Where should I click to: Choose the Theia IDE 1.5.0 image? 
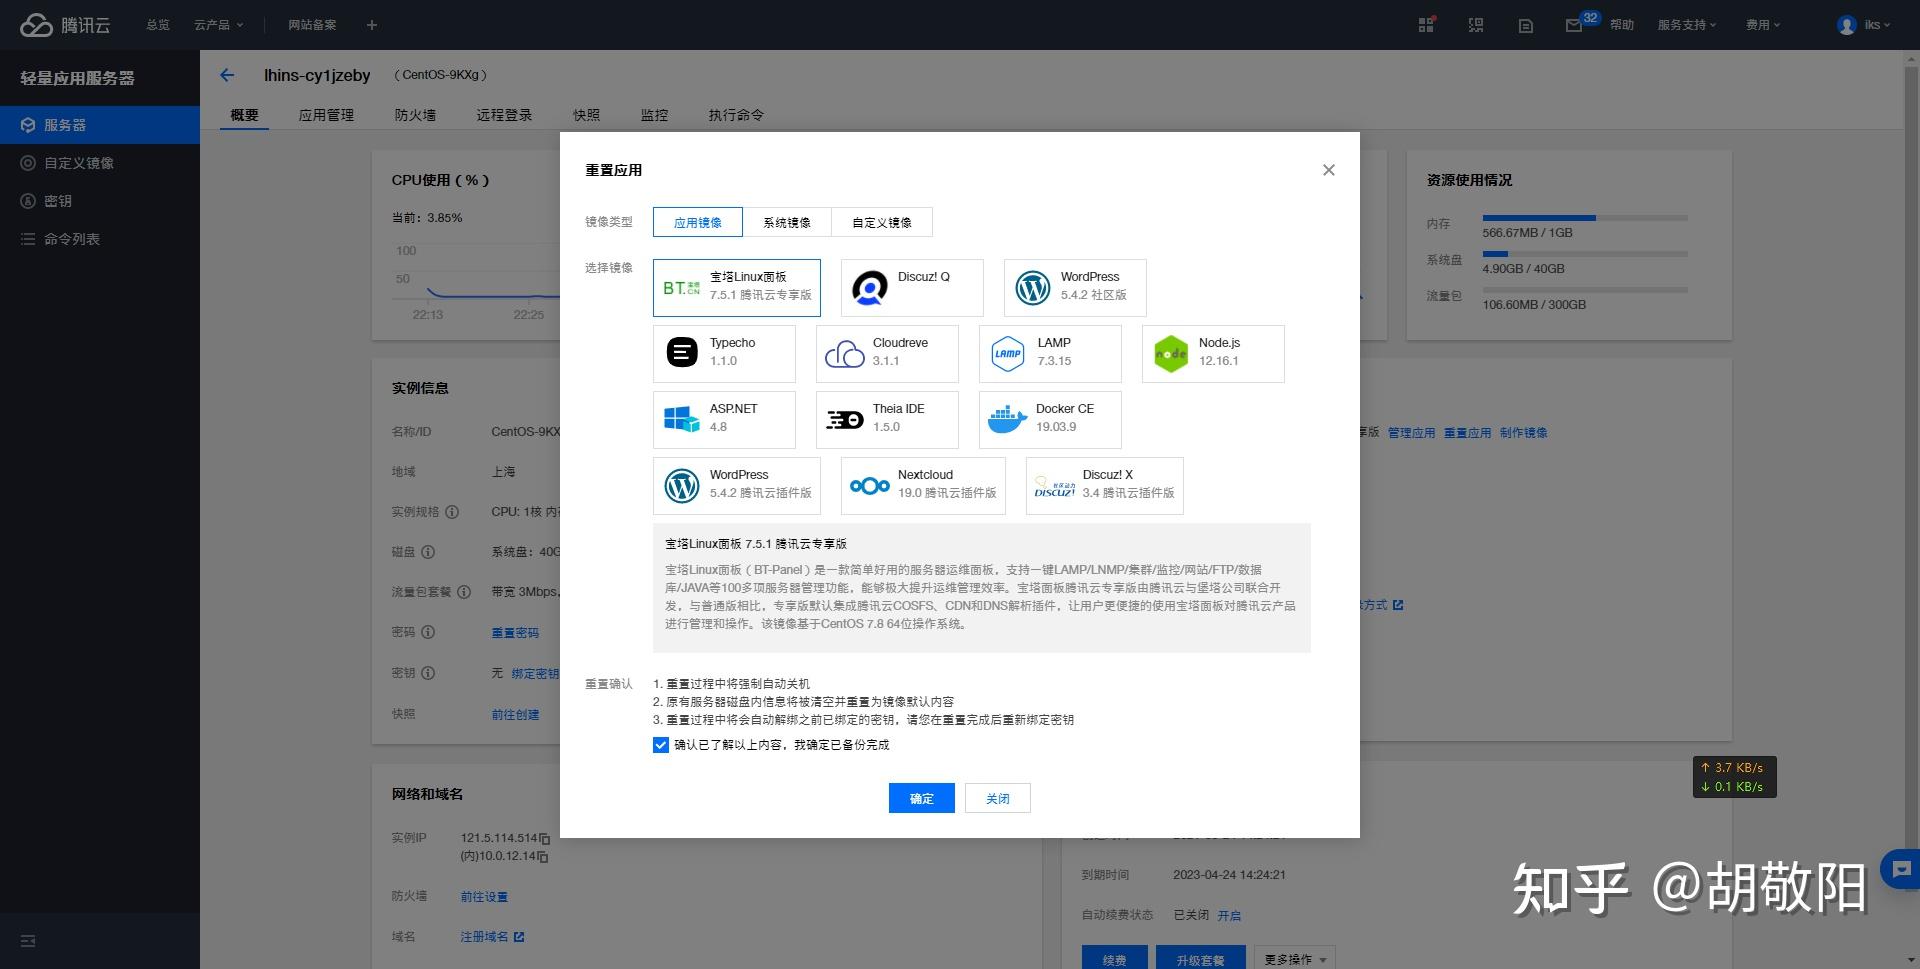[887, 419]
